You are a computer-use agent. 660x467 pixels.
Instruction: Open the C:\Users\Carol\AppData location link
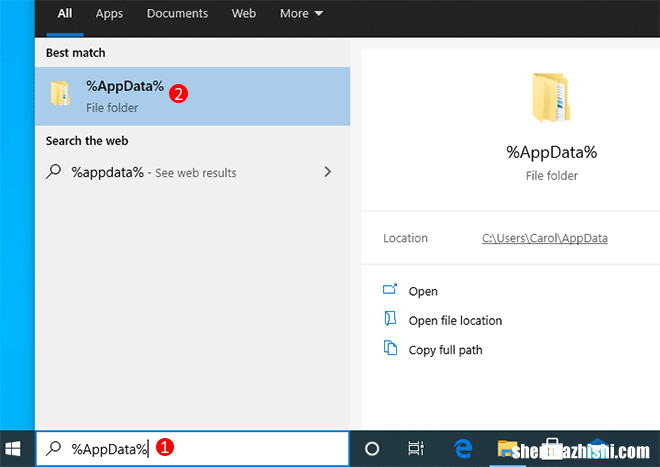(545, 238)
